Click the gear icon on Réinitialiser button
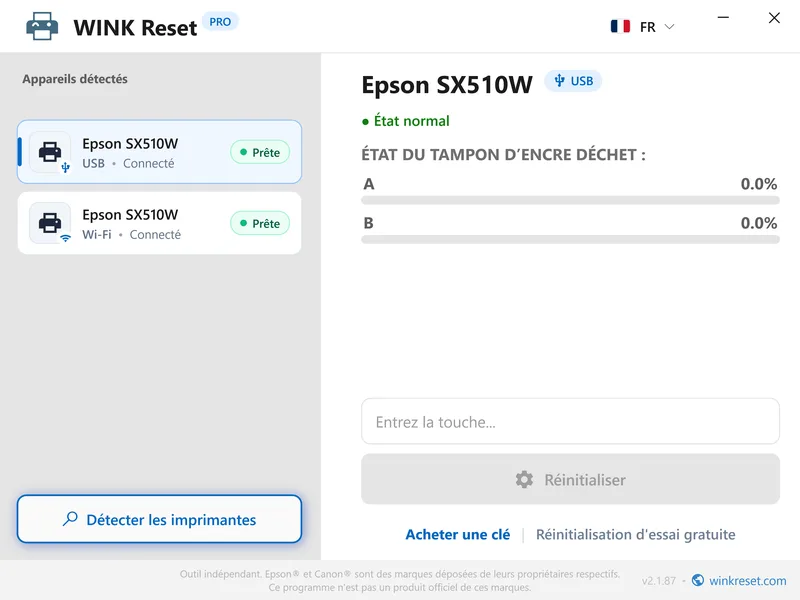 click(524, 480)
